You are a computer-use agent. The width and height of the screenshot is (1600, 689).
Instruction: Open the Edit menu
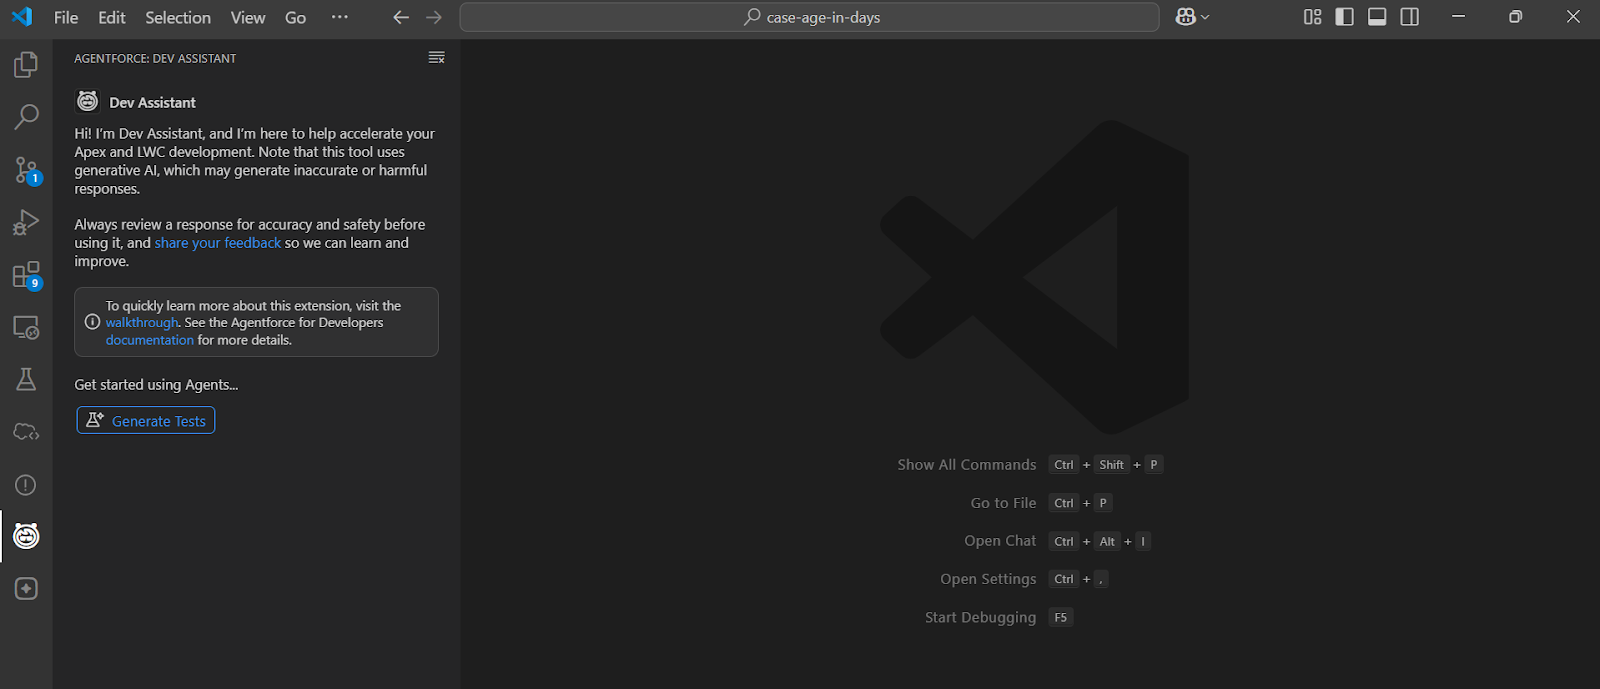click(112, 17)
